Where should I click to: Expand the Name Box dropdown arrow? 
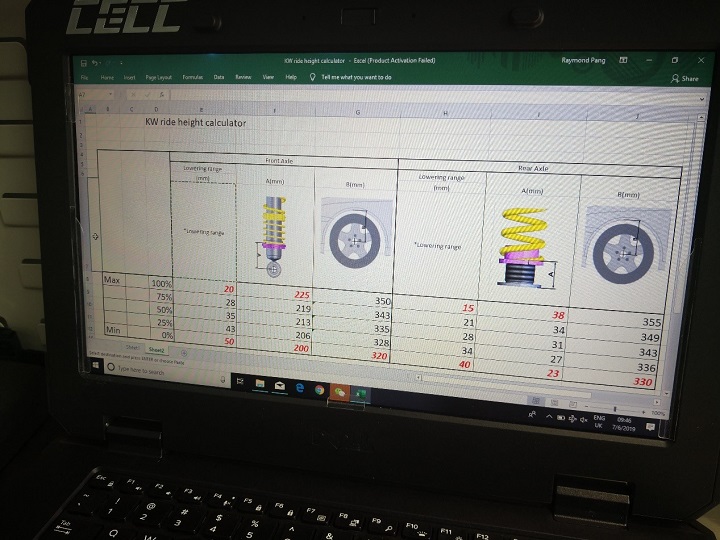pyautogui.click(x=111, y=94)
